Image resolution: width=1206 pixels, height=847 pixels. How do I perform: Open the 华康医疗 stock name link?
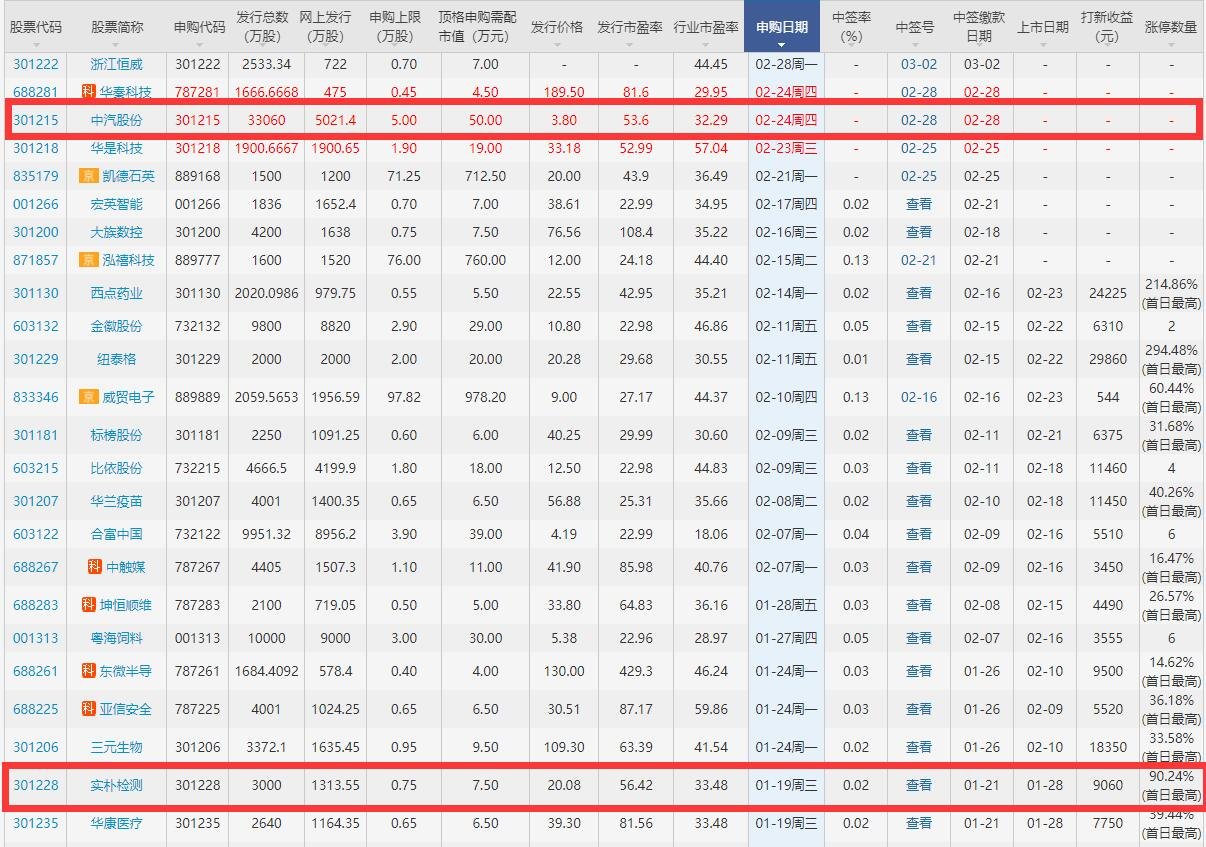click(x=117, y=824)
